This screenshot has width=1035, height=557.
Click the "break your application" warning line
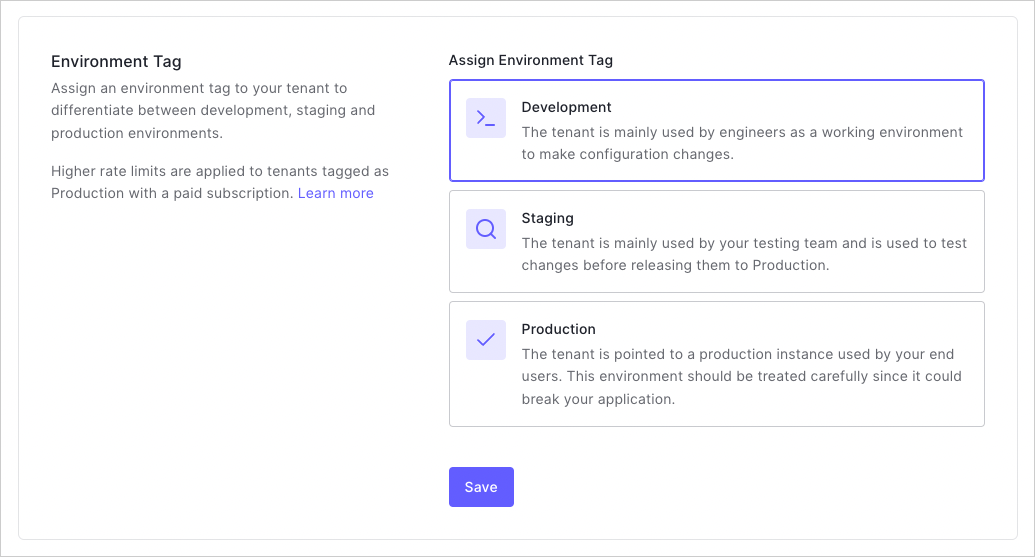click(598, 399)
